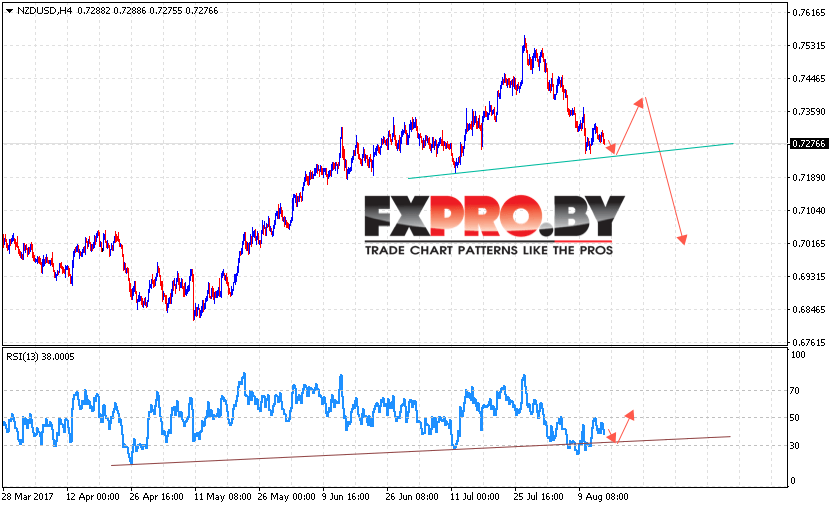Click the 9 Jun 16:00 time label
Image resolution: width=830 pixels, height=508 pixels.
pos(346,496)
